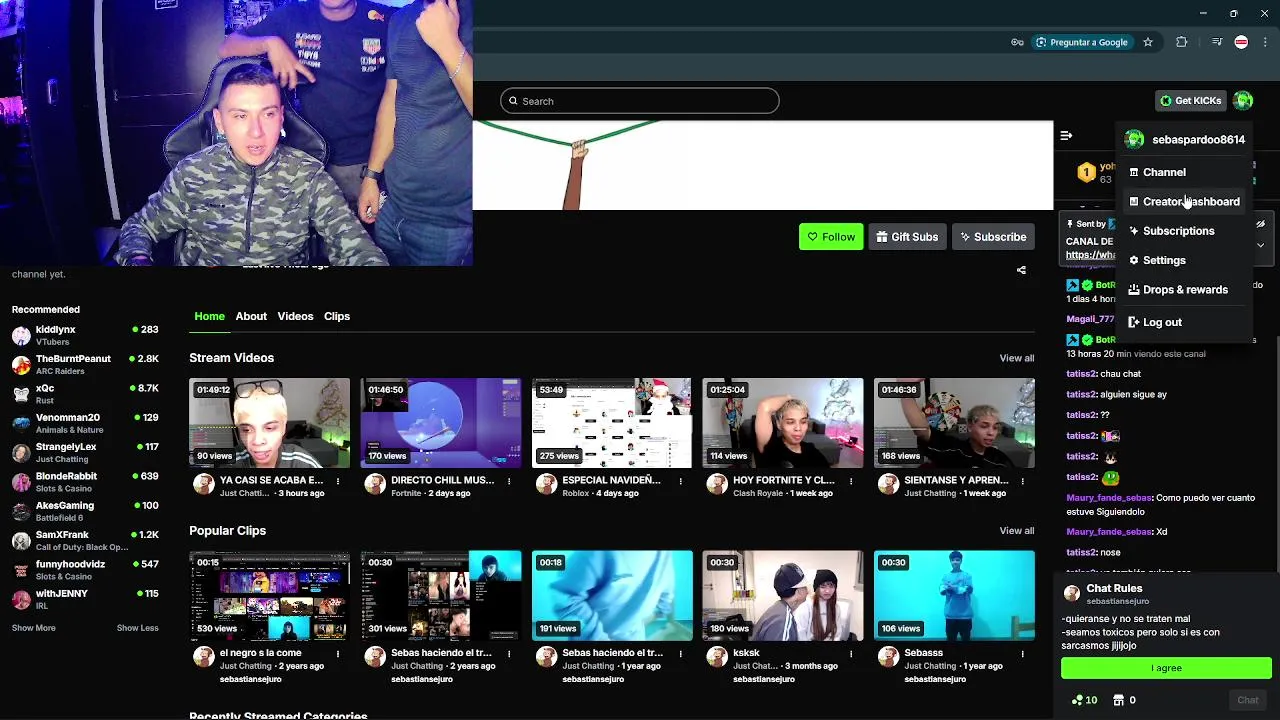Viewport: 1280px width, 720px height.
Task: Open Drops & rewards menu entry
Action: (1184, 289)
